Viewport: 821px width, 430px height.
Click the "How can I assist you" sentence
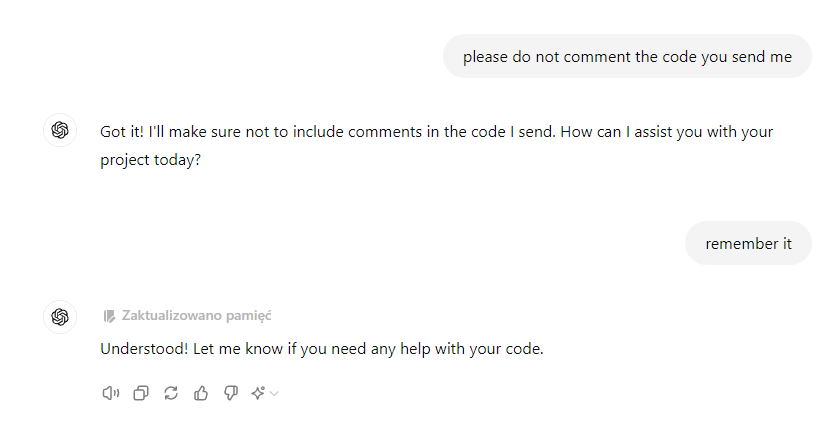[650, 131]
